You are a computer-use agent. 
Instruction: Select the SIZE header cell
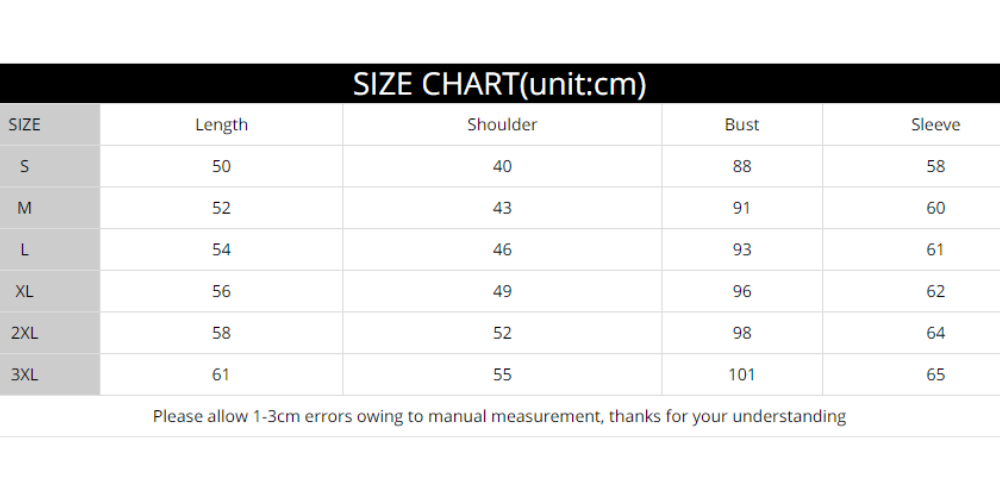25,125
